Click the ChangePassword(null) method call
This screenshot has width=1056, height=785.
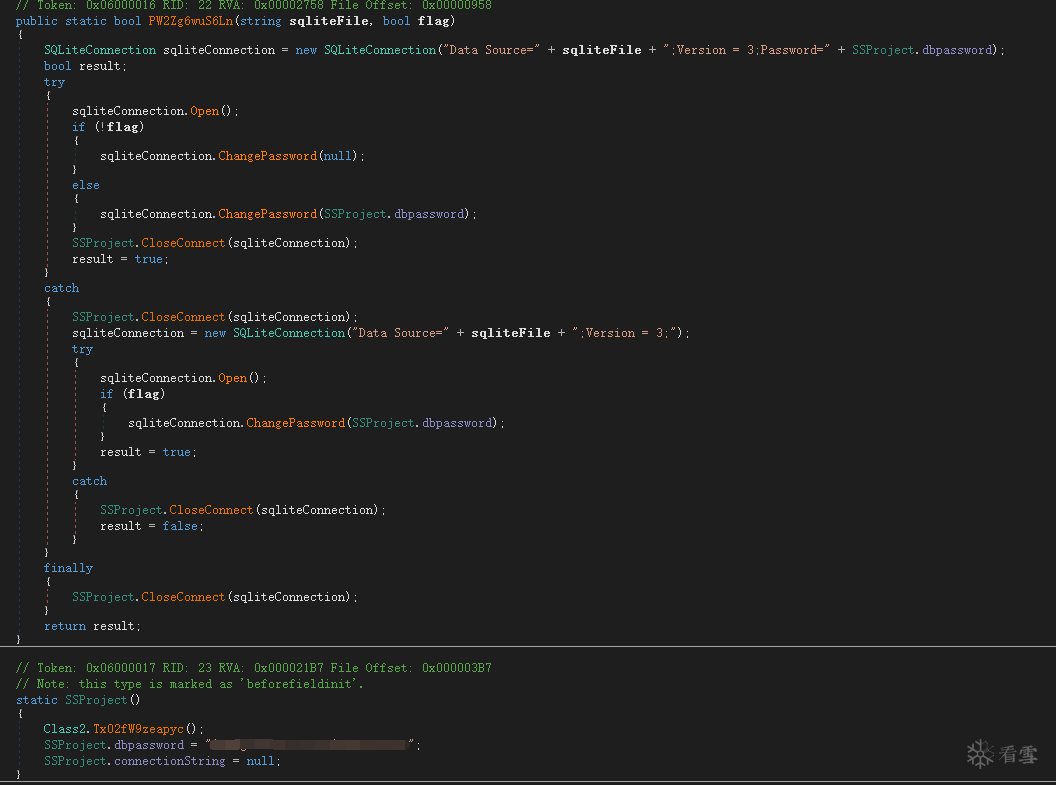point(267,156)
